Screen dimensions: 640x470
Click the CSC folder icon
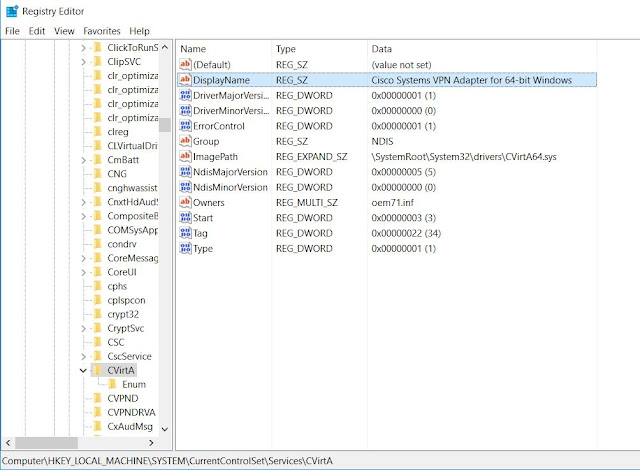[x=98, y=342]
